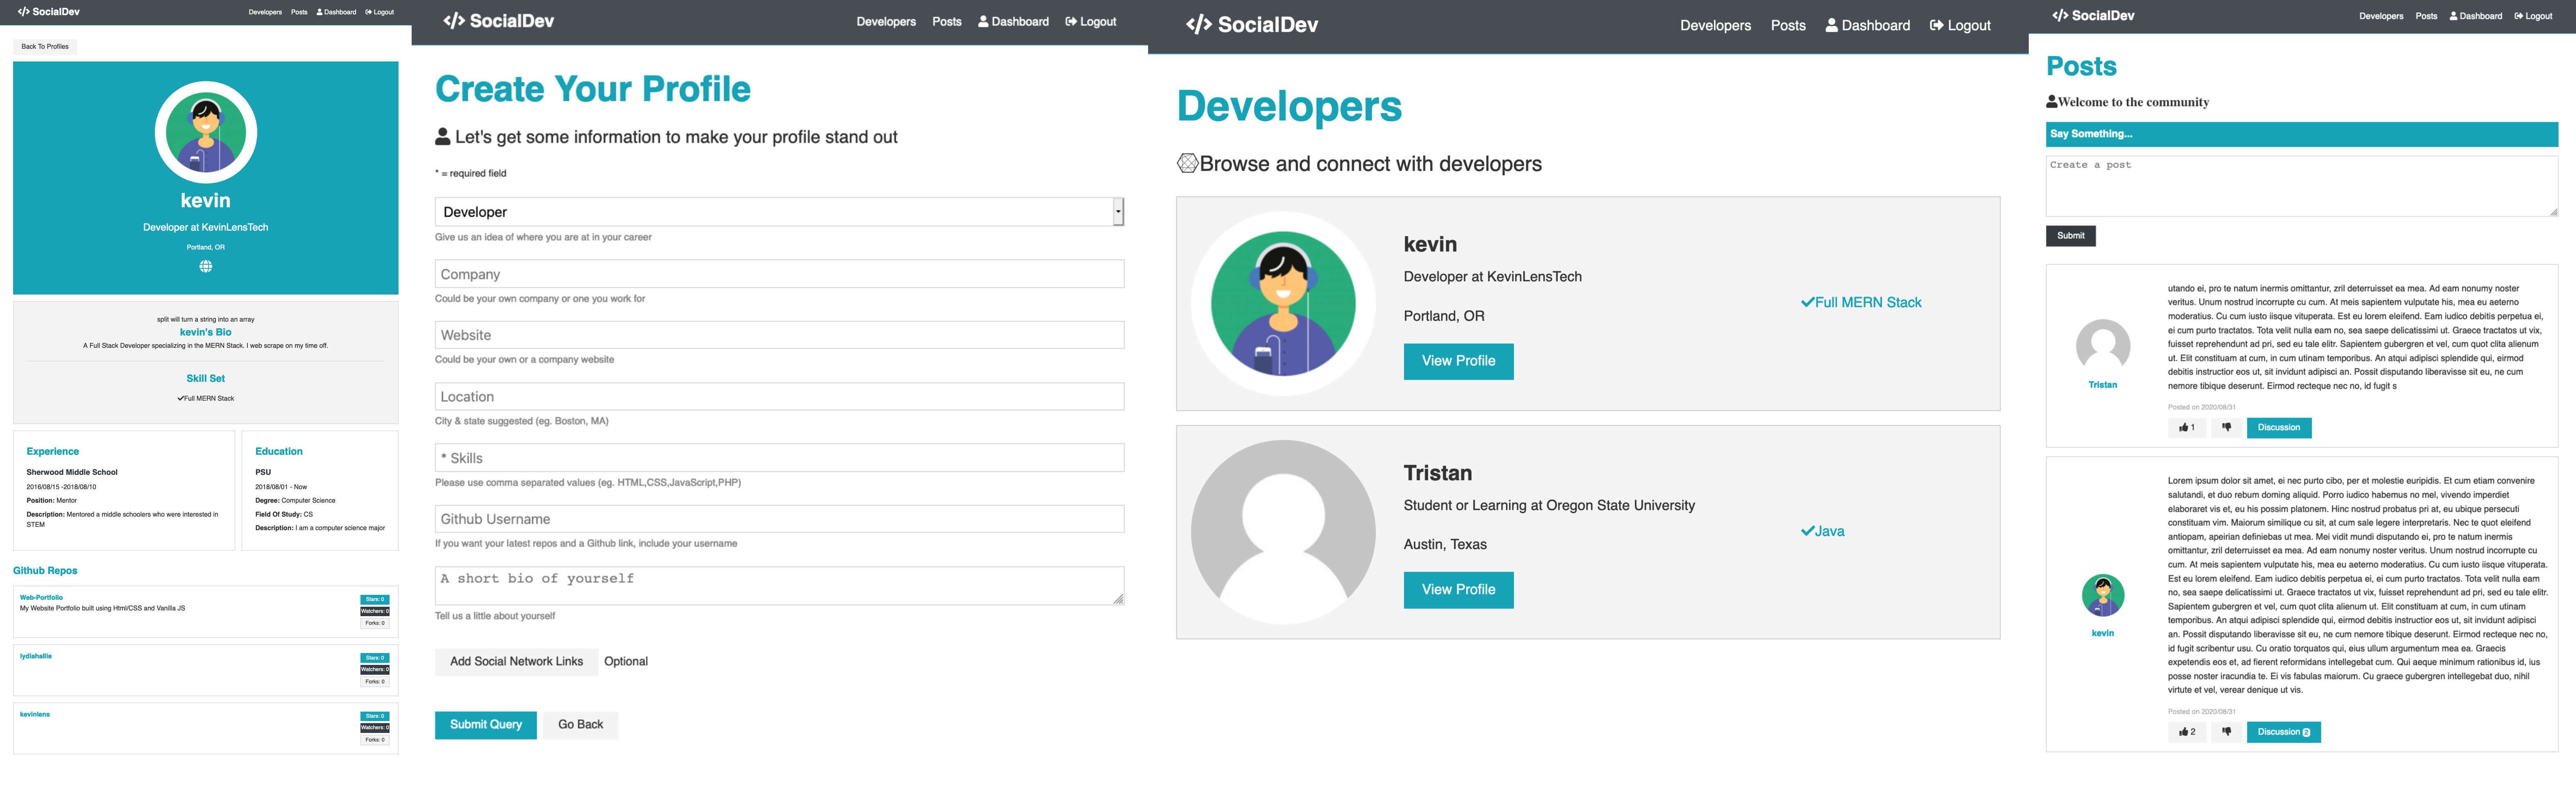
Task: Click Tristan's name under post avatar
Action: click(x=2102, y=385)
